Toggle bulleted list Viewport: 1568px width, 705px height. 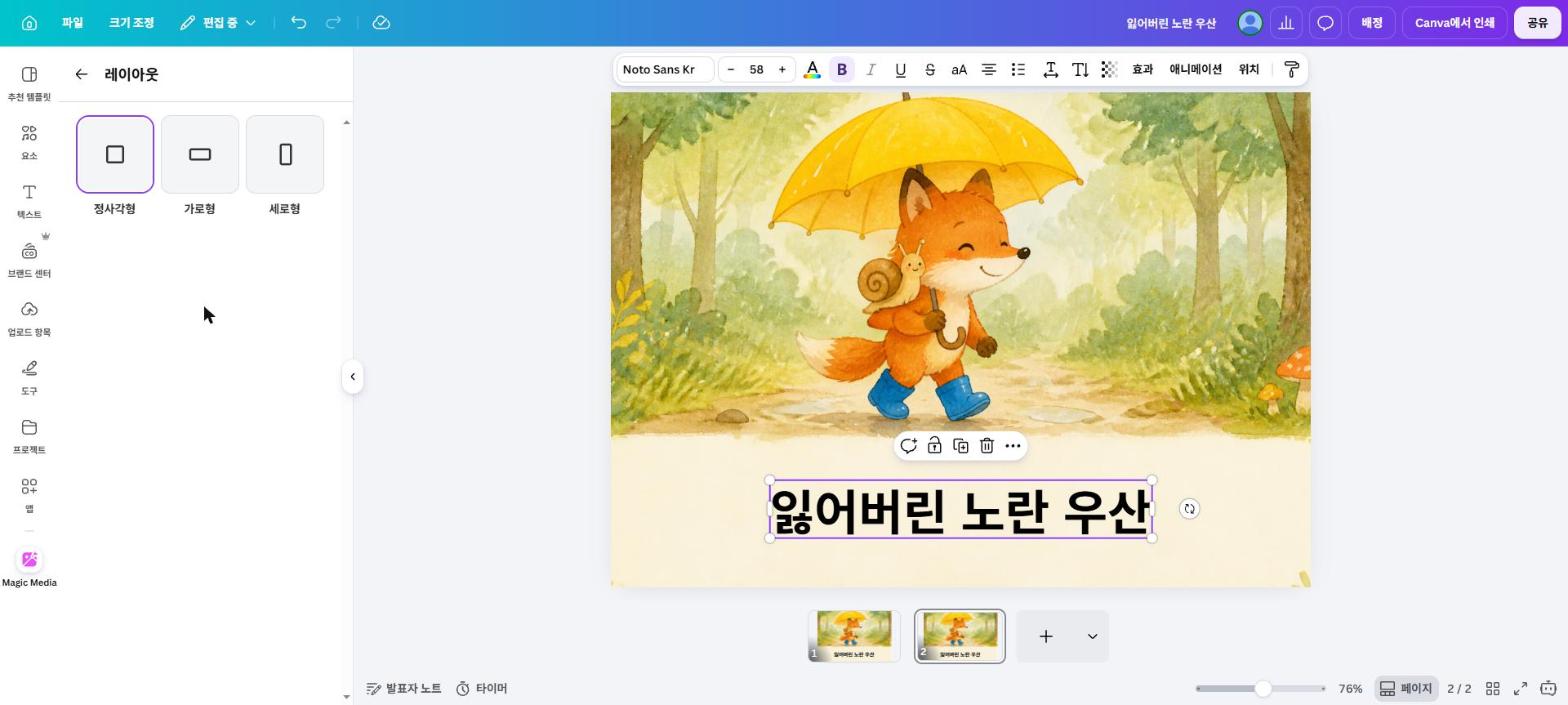pyautogui.click(x=1018, y=69)
